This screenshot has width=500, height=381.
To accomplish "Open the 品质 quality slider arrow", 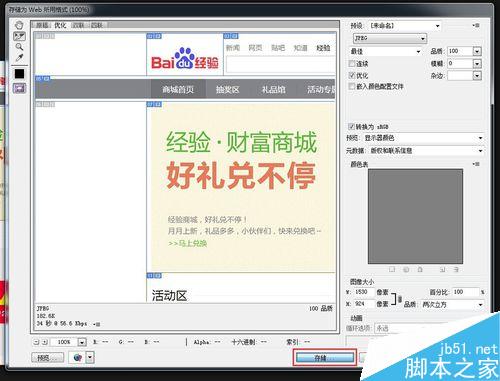I will pyautogui.click(x=477, y=51).
